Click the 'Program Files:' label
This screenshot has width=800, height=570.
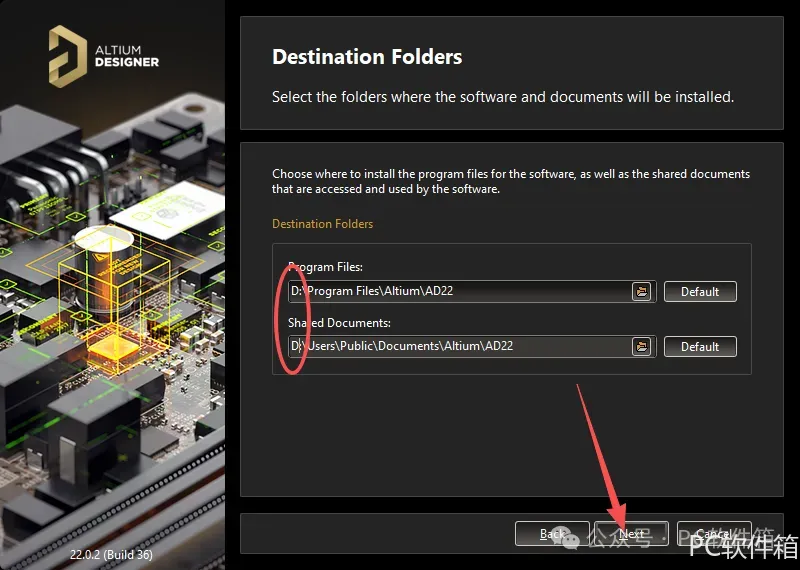point(326,267)
